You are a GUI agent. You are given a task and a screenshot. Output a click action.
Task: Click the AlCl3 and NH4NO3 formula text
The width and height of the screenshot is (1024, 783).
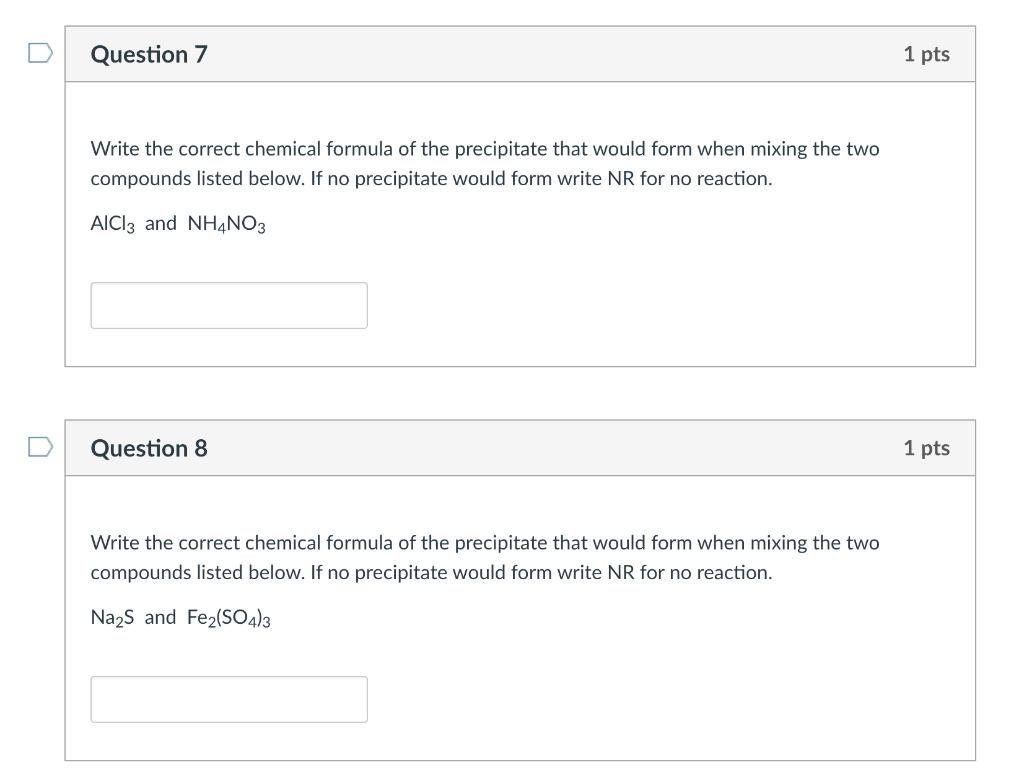pos(177,223)
